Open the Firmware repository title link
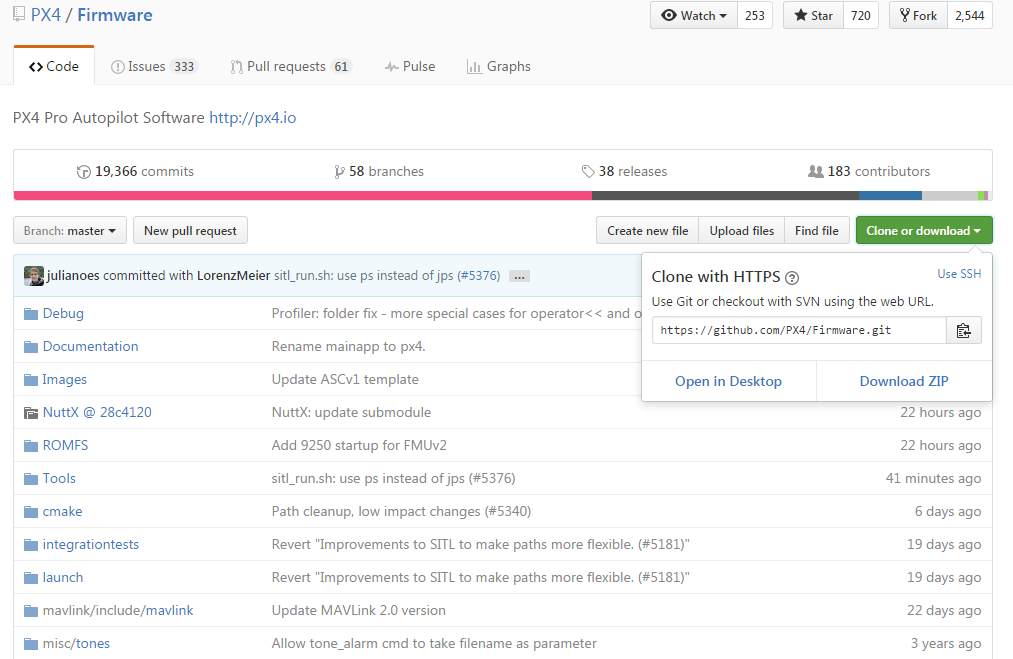 115,15
